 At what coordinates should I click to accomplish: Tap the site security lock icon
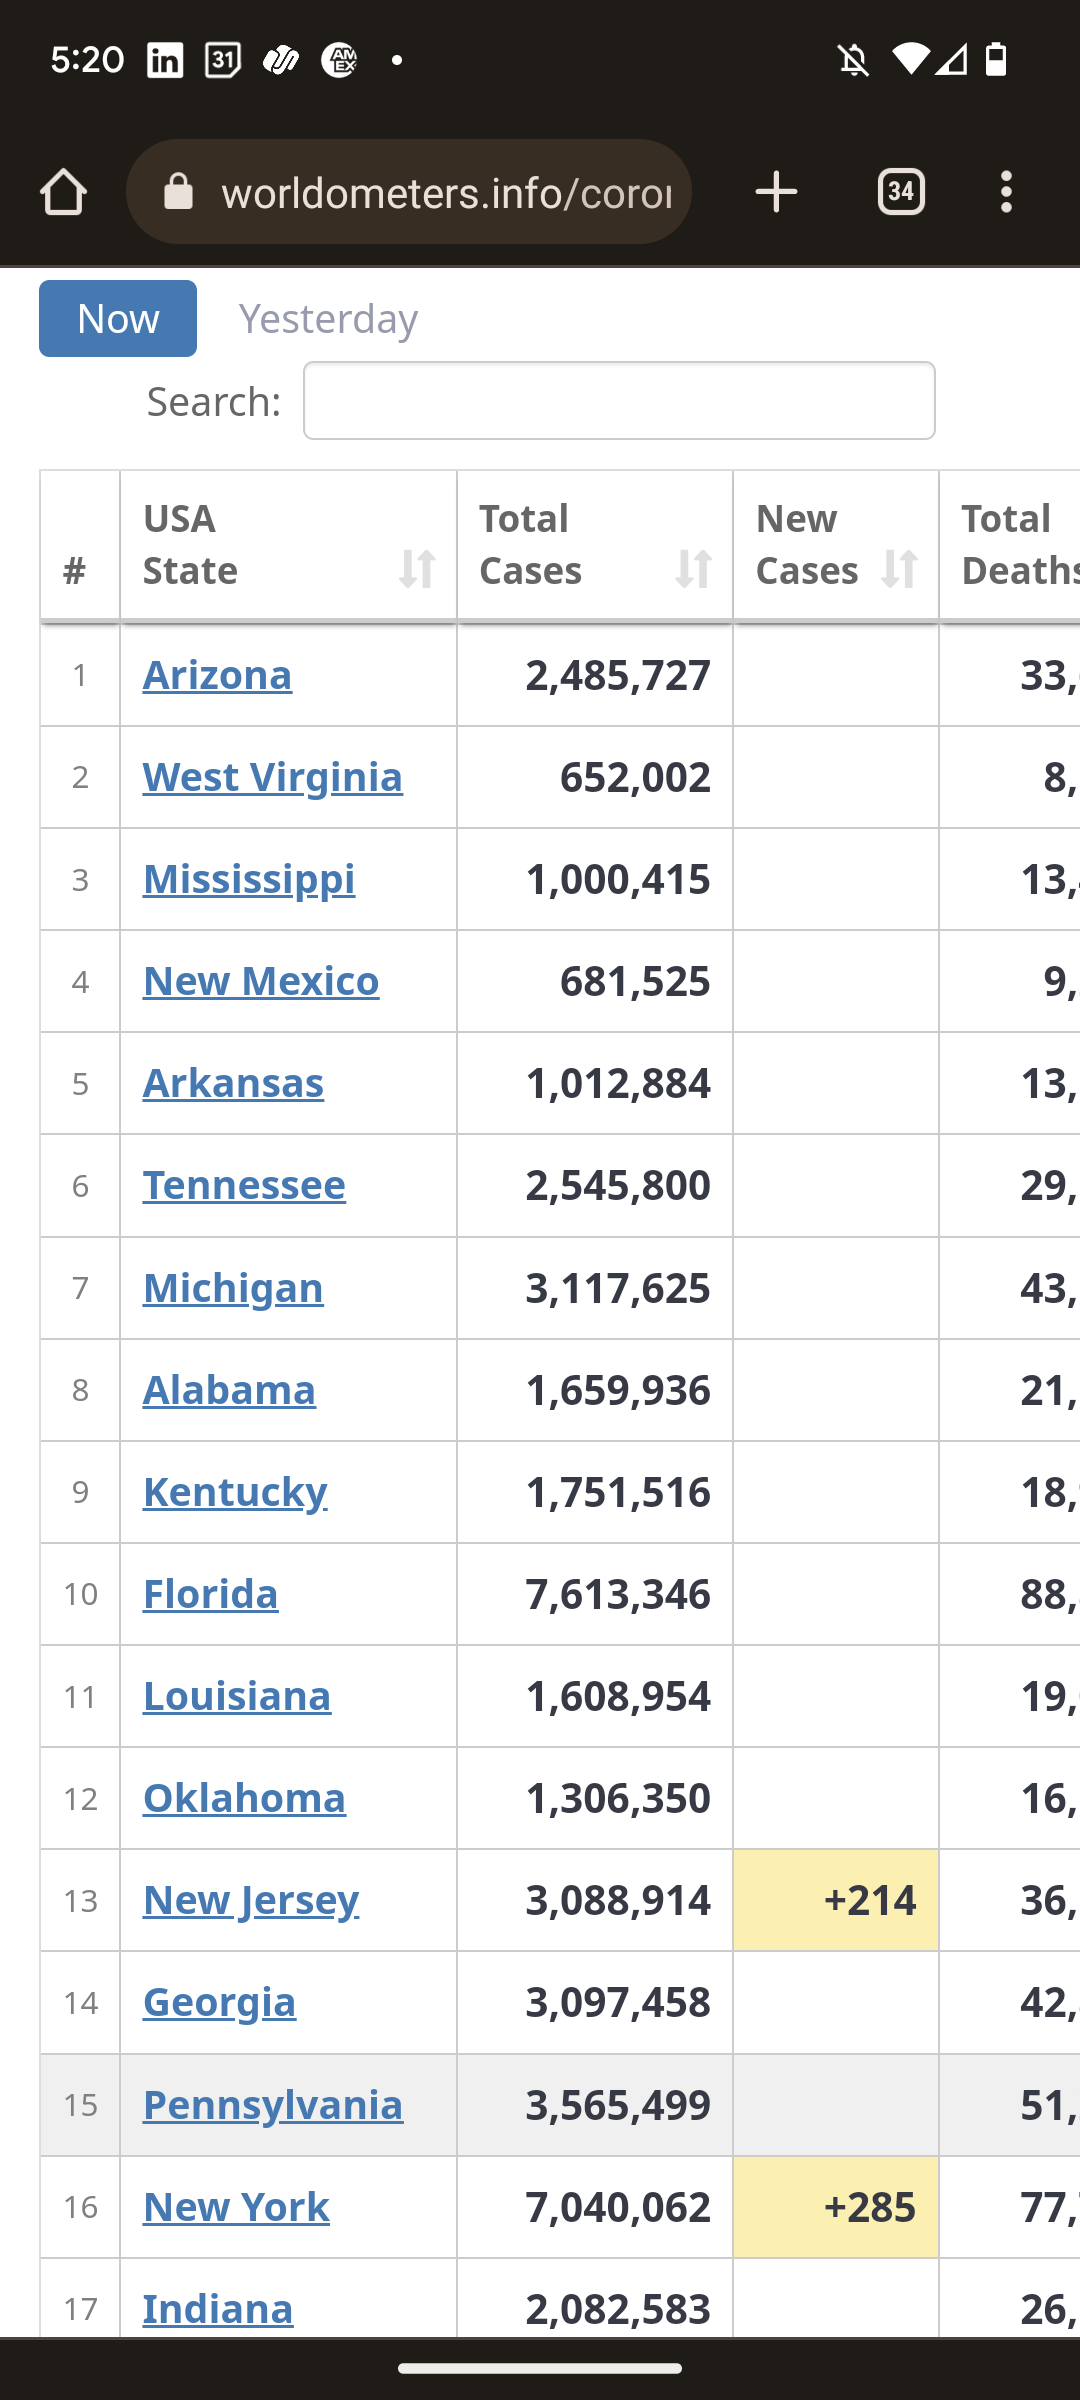click(179, 192)
